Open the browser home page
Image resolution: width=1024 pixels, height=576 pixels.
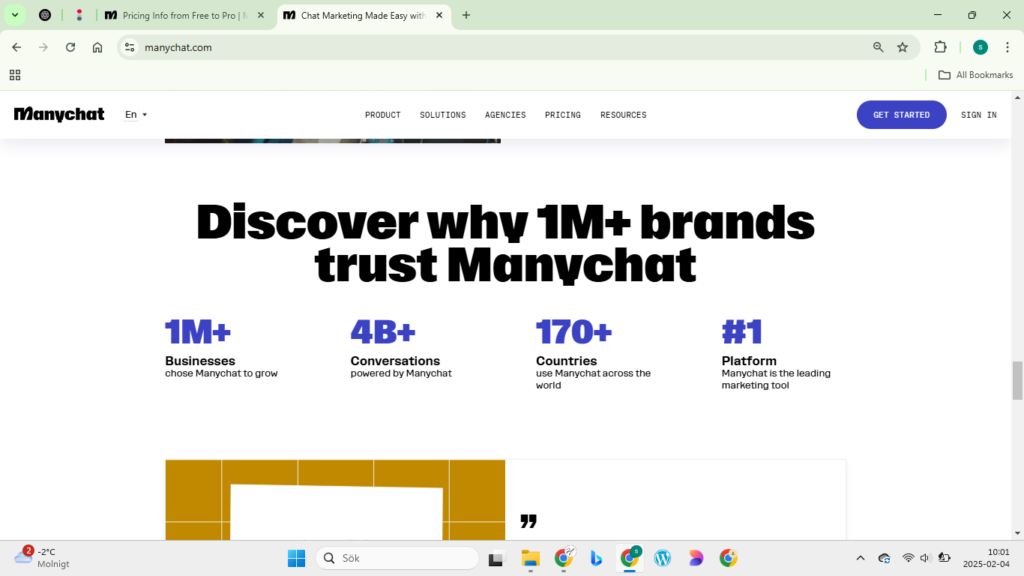97,47
